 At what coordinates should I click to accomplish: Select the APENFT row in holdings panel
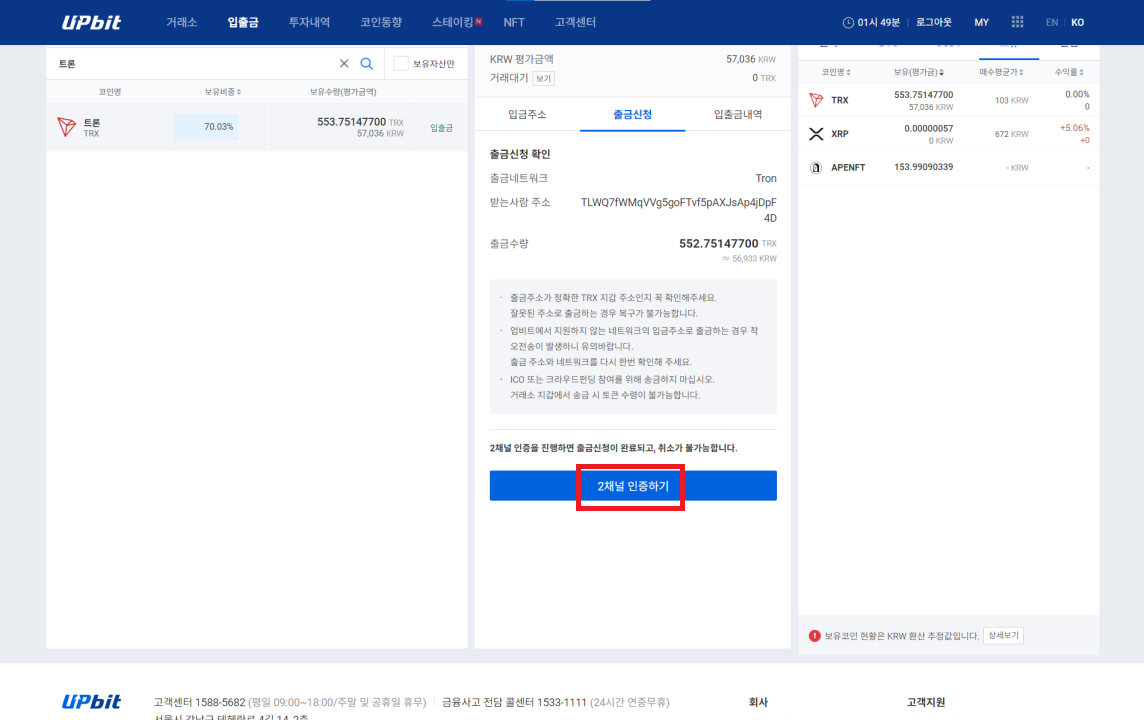948,168
